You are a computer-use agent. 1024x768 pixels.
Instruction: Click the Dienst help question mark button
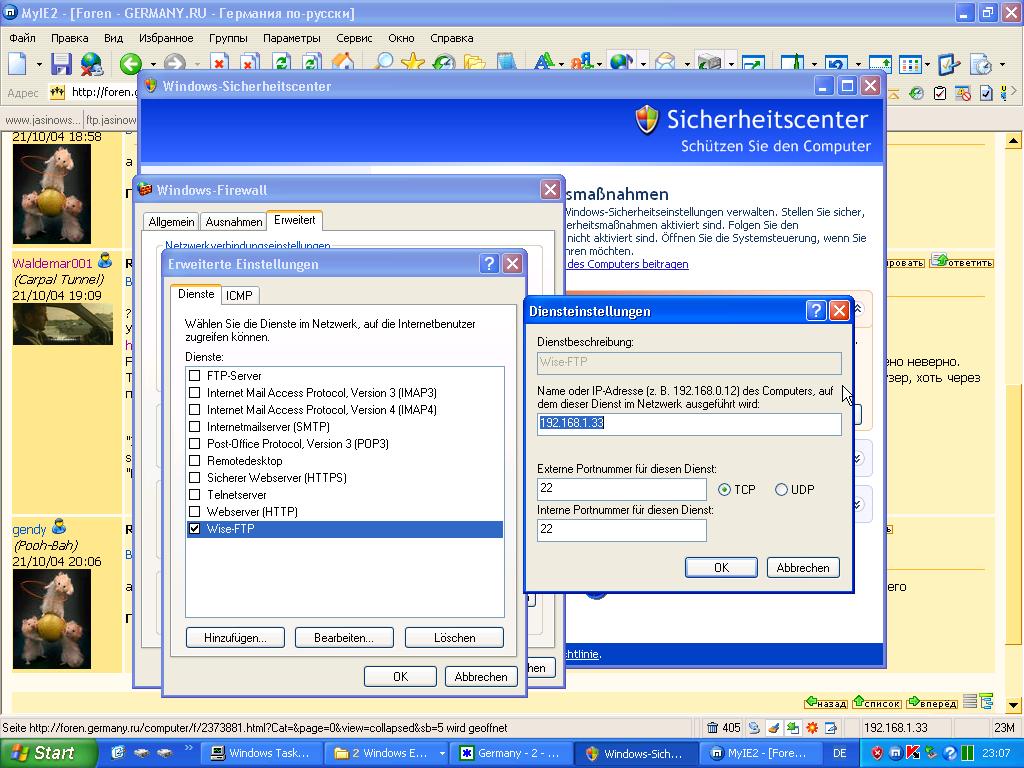[x=816, y=310]
